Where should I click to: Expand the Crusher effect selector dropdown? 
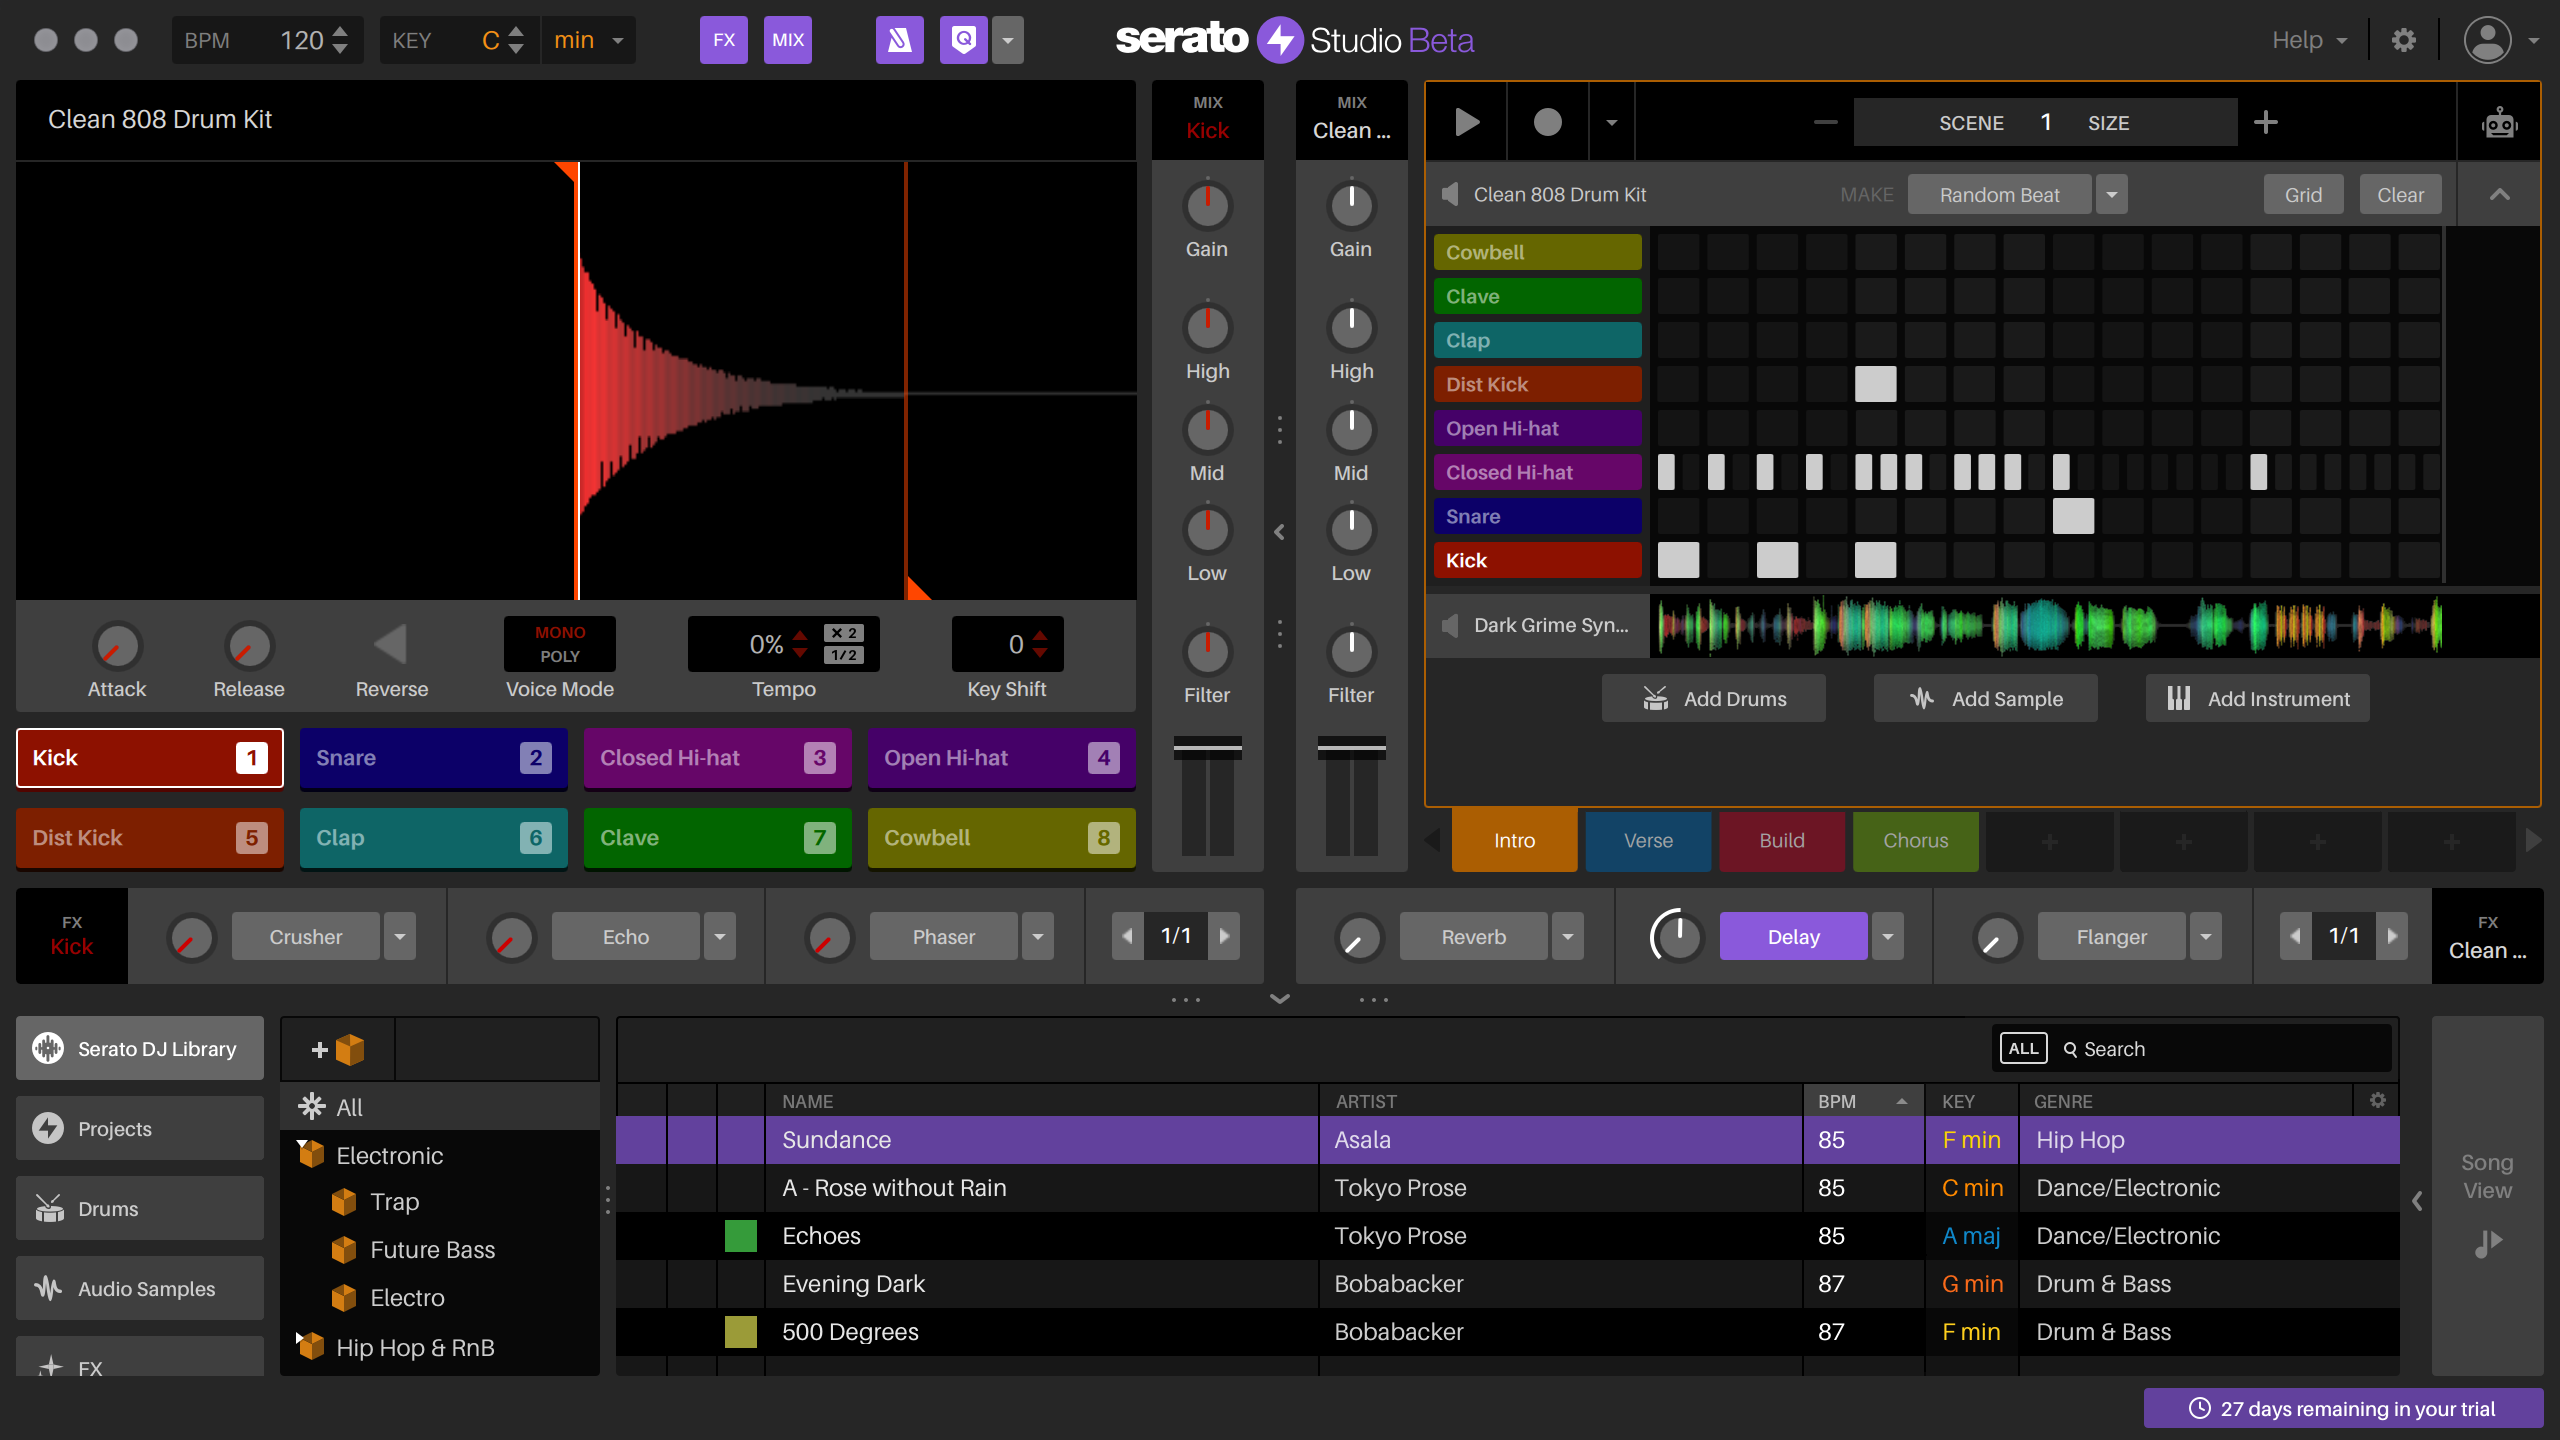(x=399, y=936)
